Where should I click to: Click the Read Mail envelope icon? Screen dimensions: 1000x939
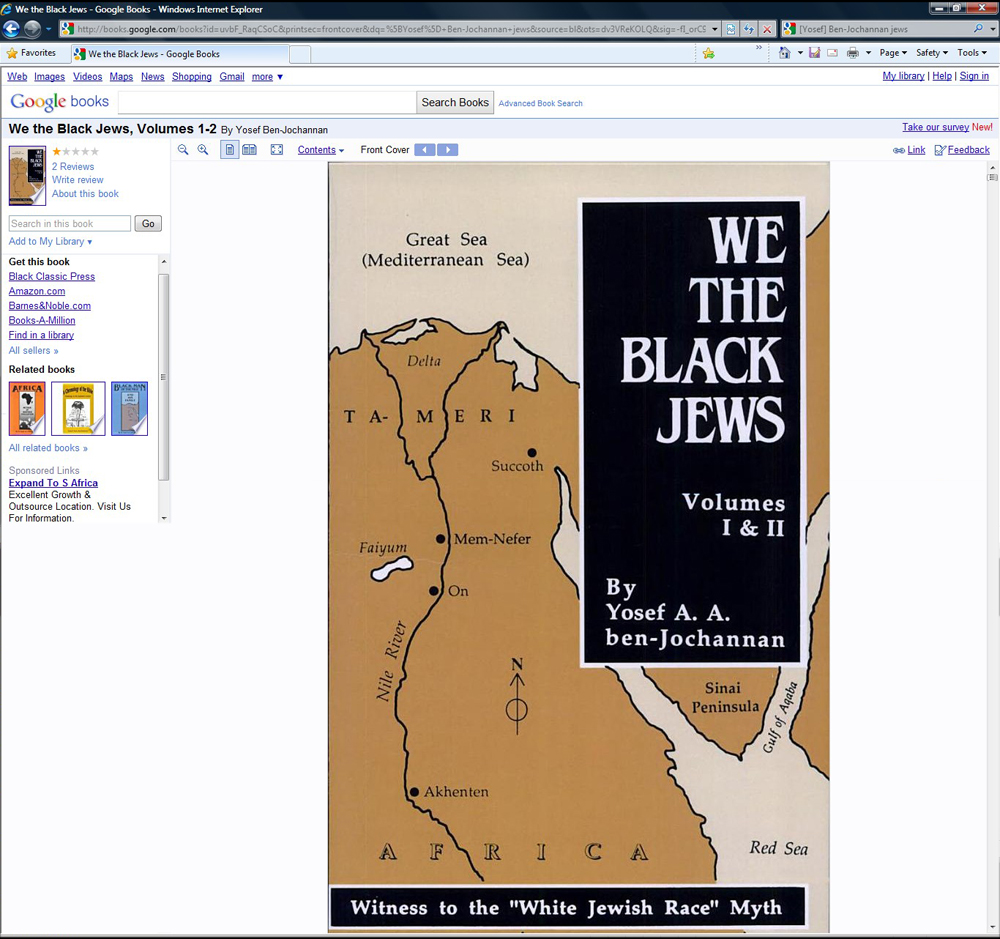click(832, 53)
